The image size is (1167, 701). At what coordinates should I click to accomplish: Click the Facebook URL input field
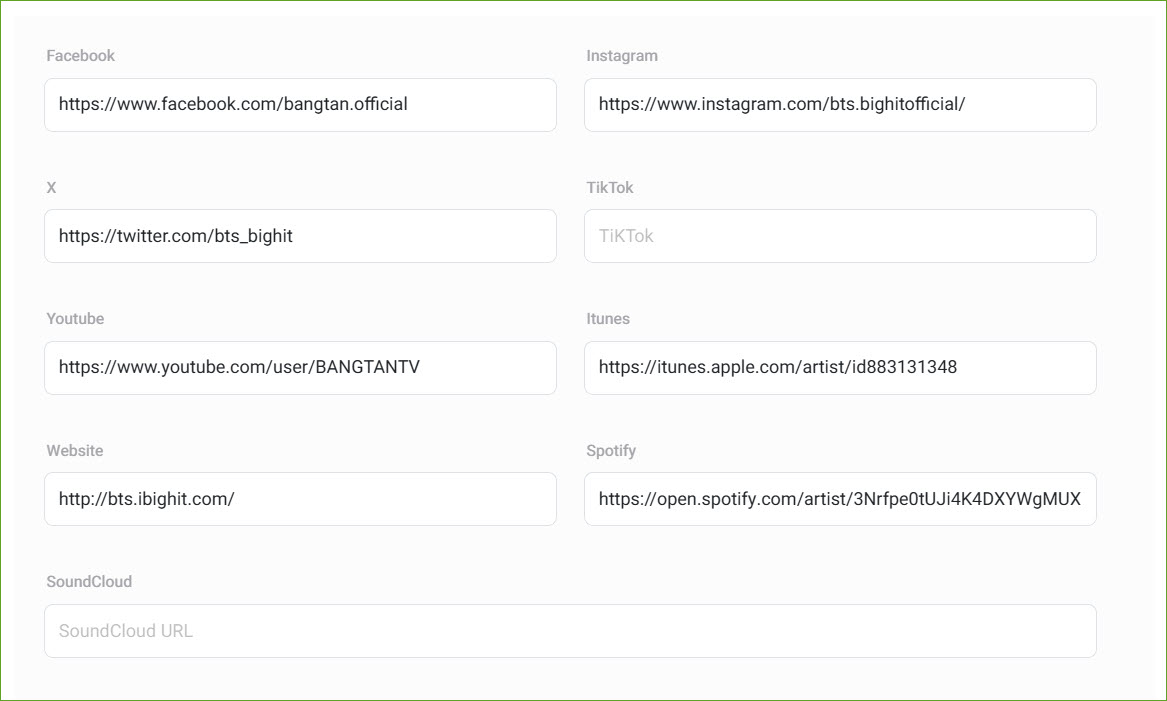[300, 104]
